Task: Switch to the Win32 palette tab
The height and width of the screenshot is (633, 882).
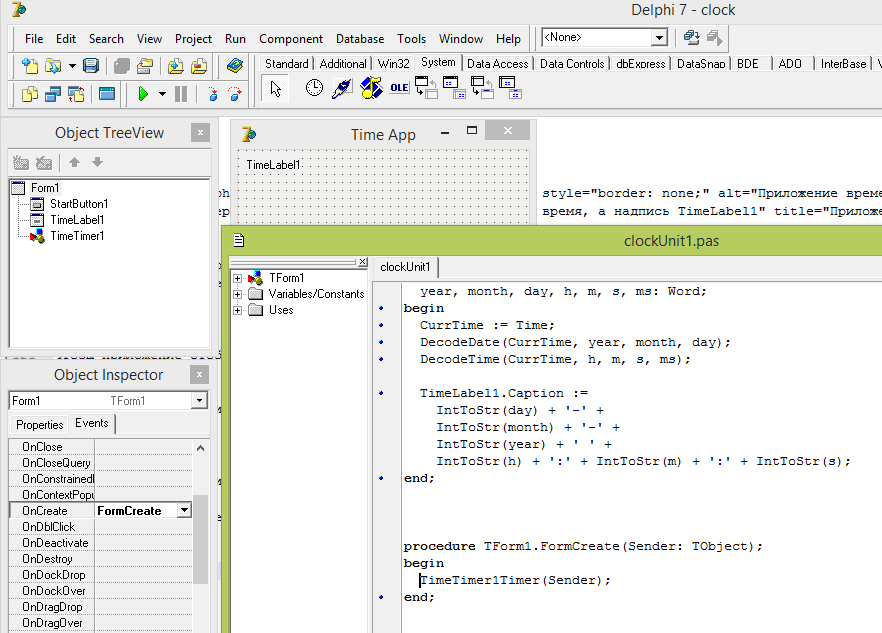Action: [393, 64]
